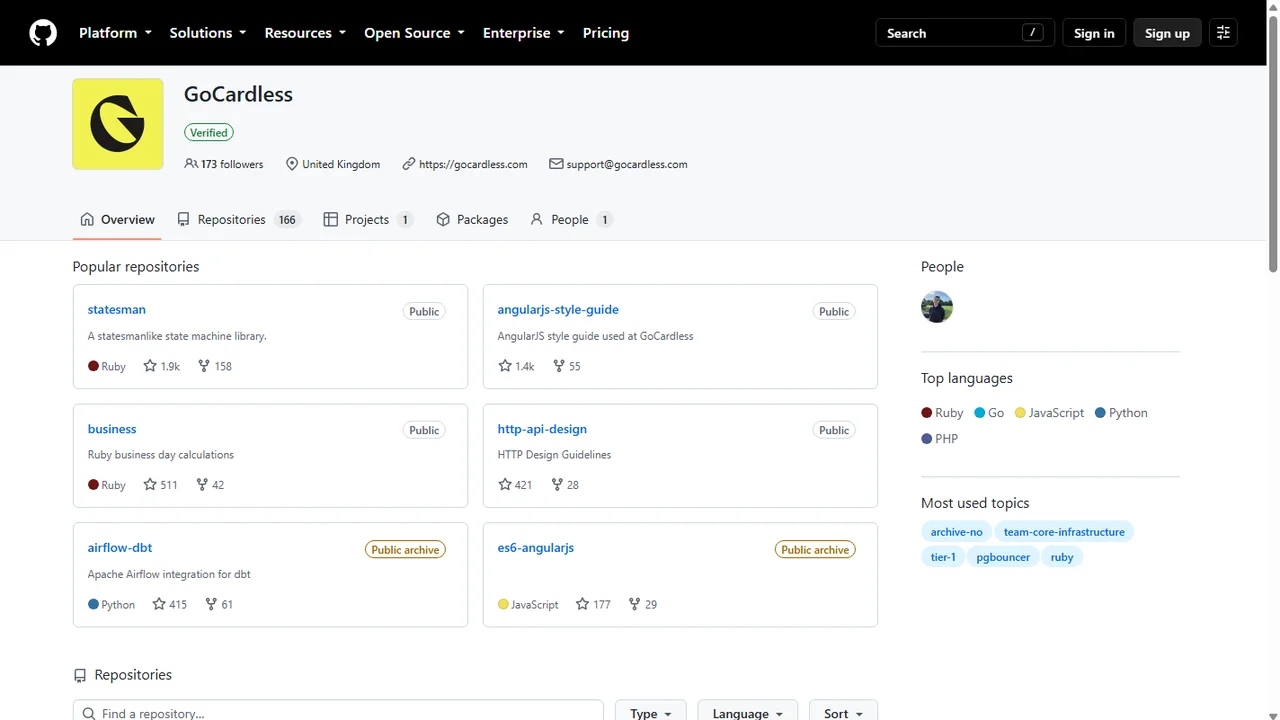View stargazers of the statesman repository

162,366
